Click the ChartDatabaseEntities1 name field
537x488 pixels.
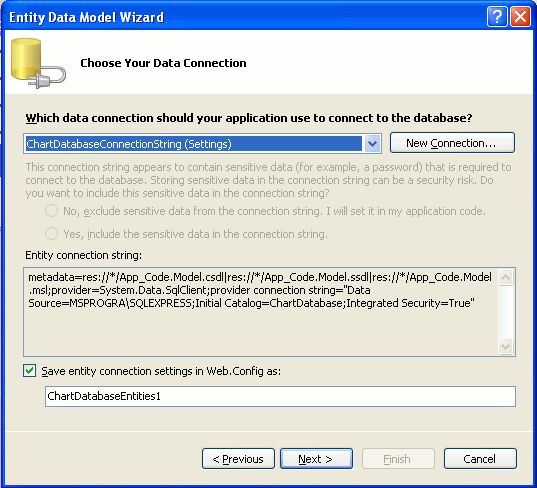(280, 396)
